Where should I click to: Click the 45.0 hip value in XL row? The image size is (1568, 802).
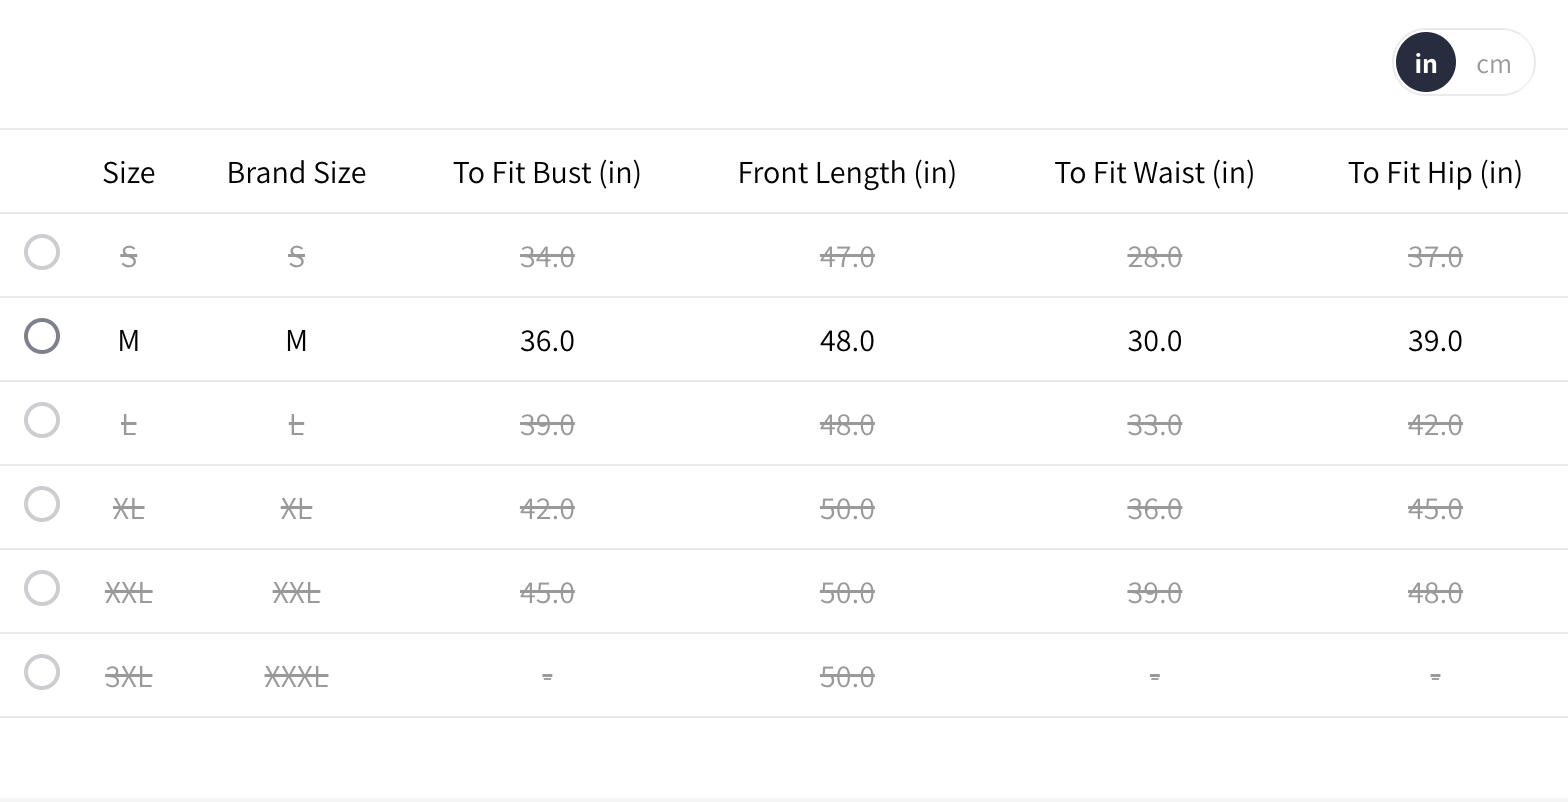(x=1435, y=509)
